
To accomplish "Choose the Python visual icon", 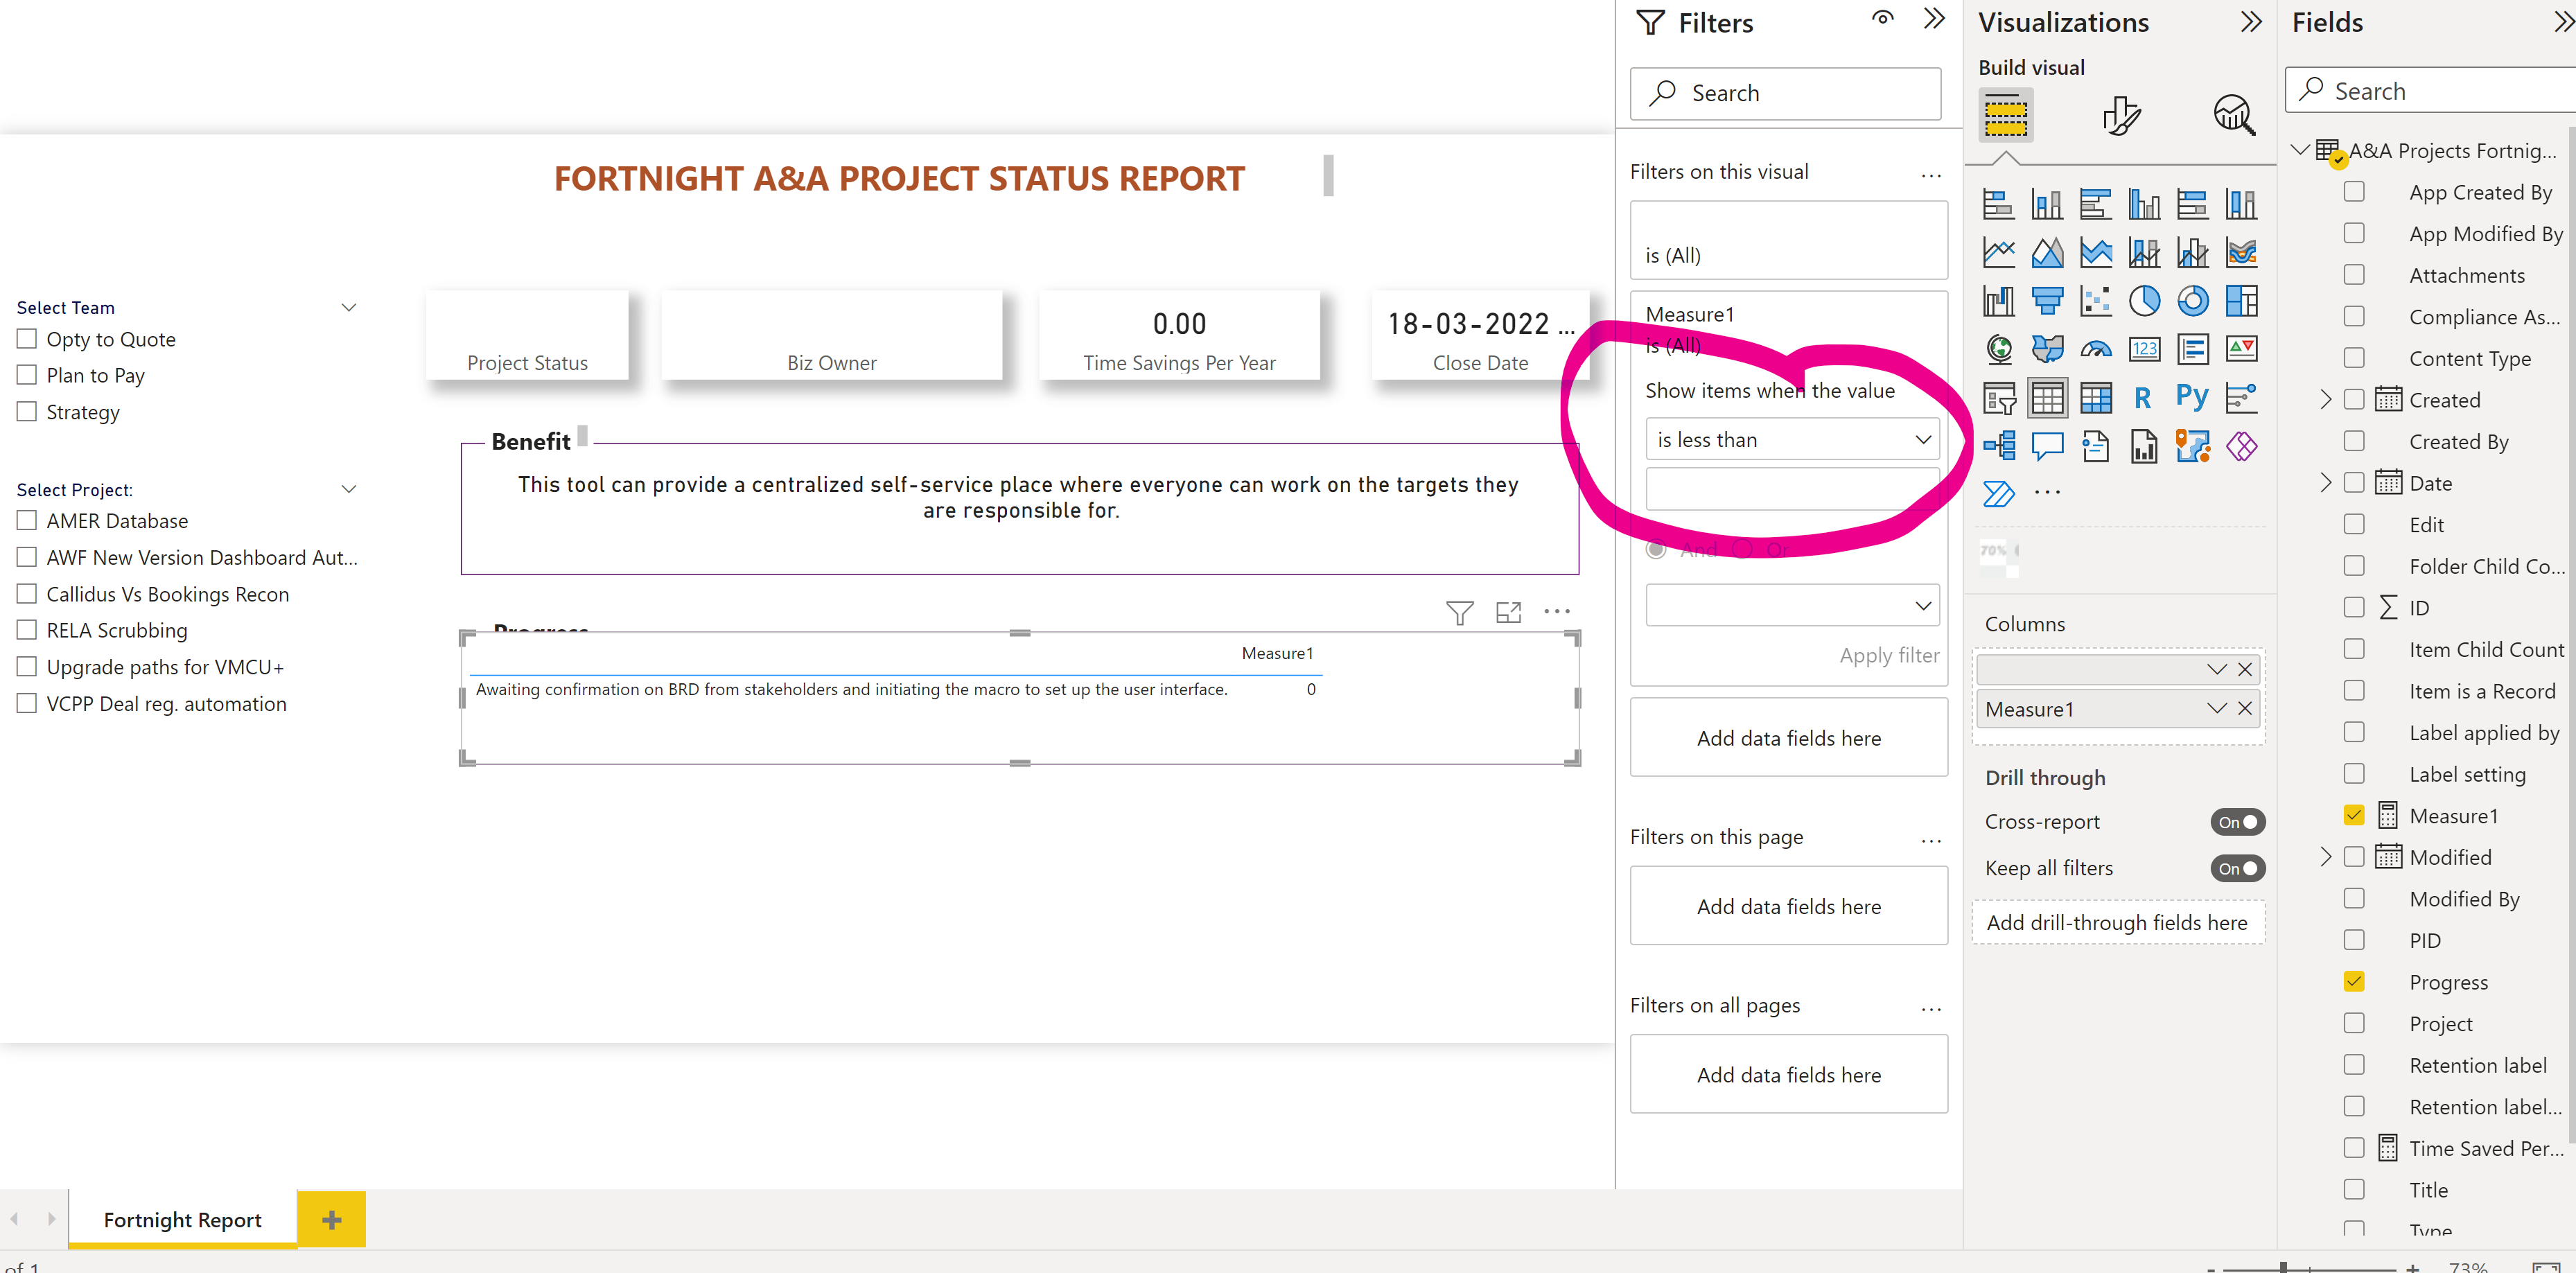I will (2192, 397).
